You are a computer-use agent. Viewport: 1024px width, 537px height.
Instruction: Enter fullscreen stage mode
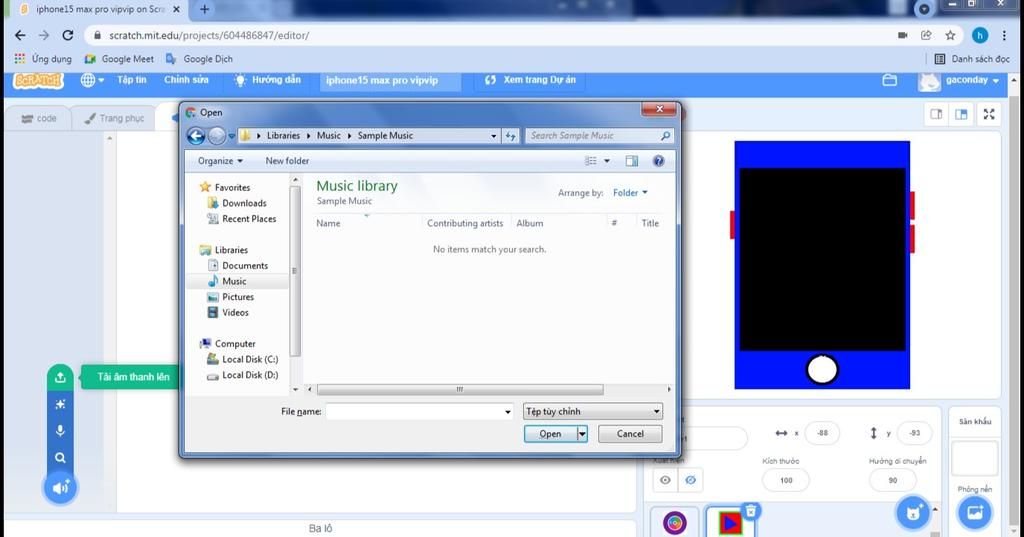989,114
